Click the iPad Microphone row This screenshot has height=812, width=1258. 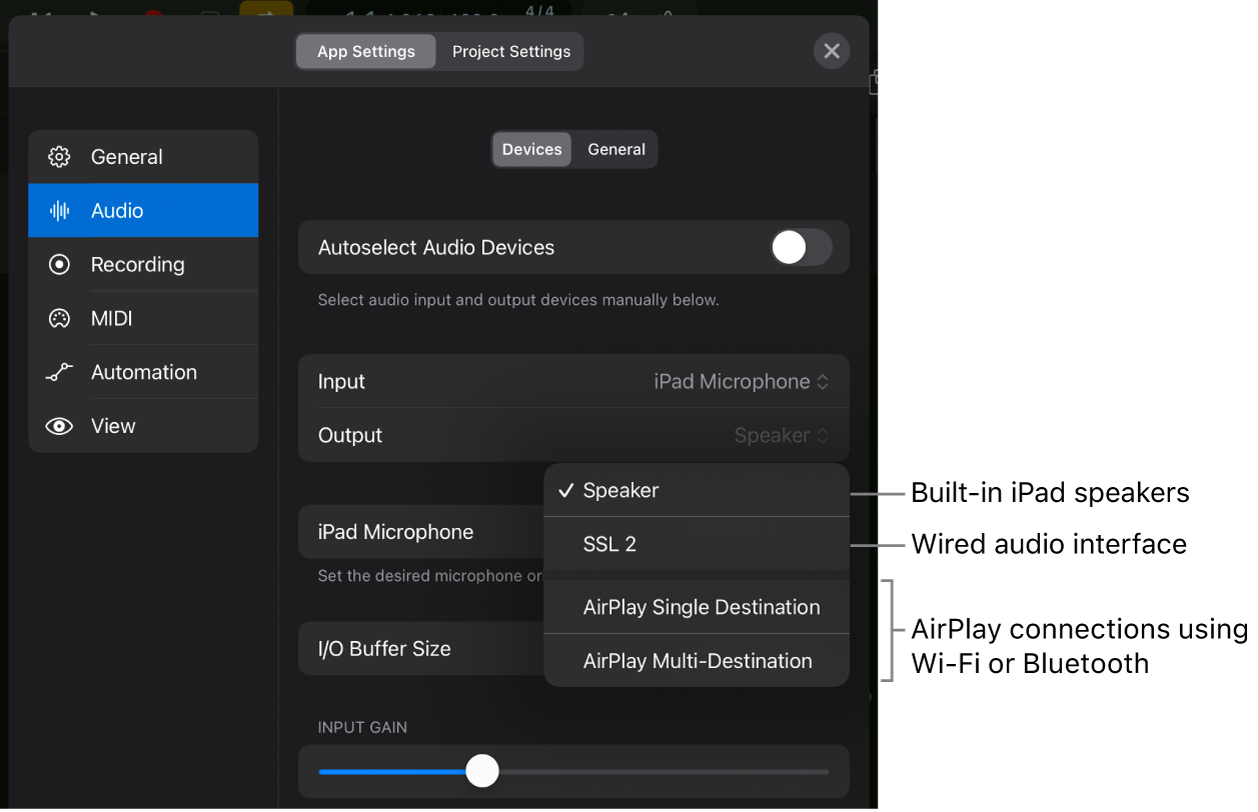click(395, 532)
